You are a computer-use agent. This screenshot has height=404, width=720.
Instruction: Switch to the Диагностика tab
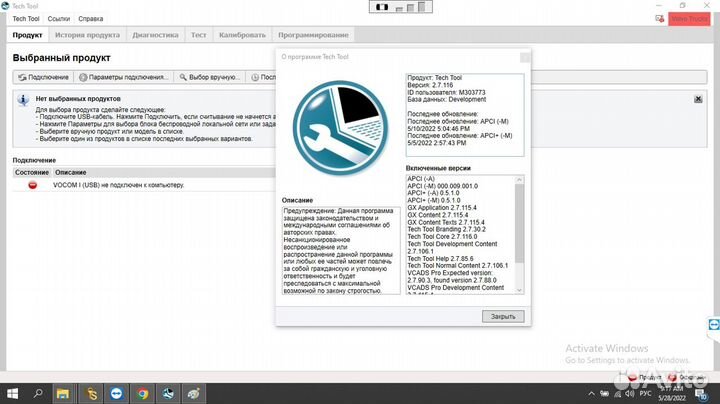pos(155,35)
